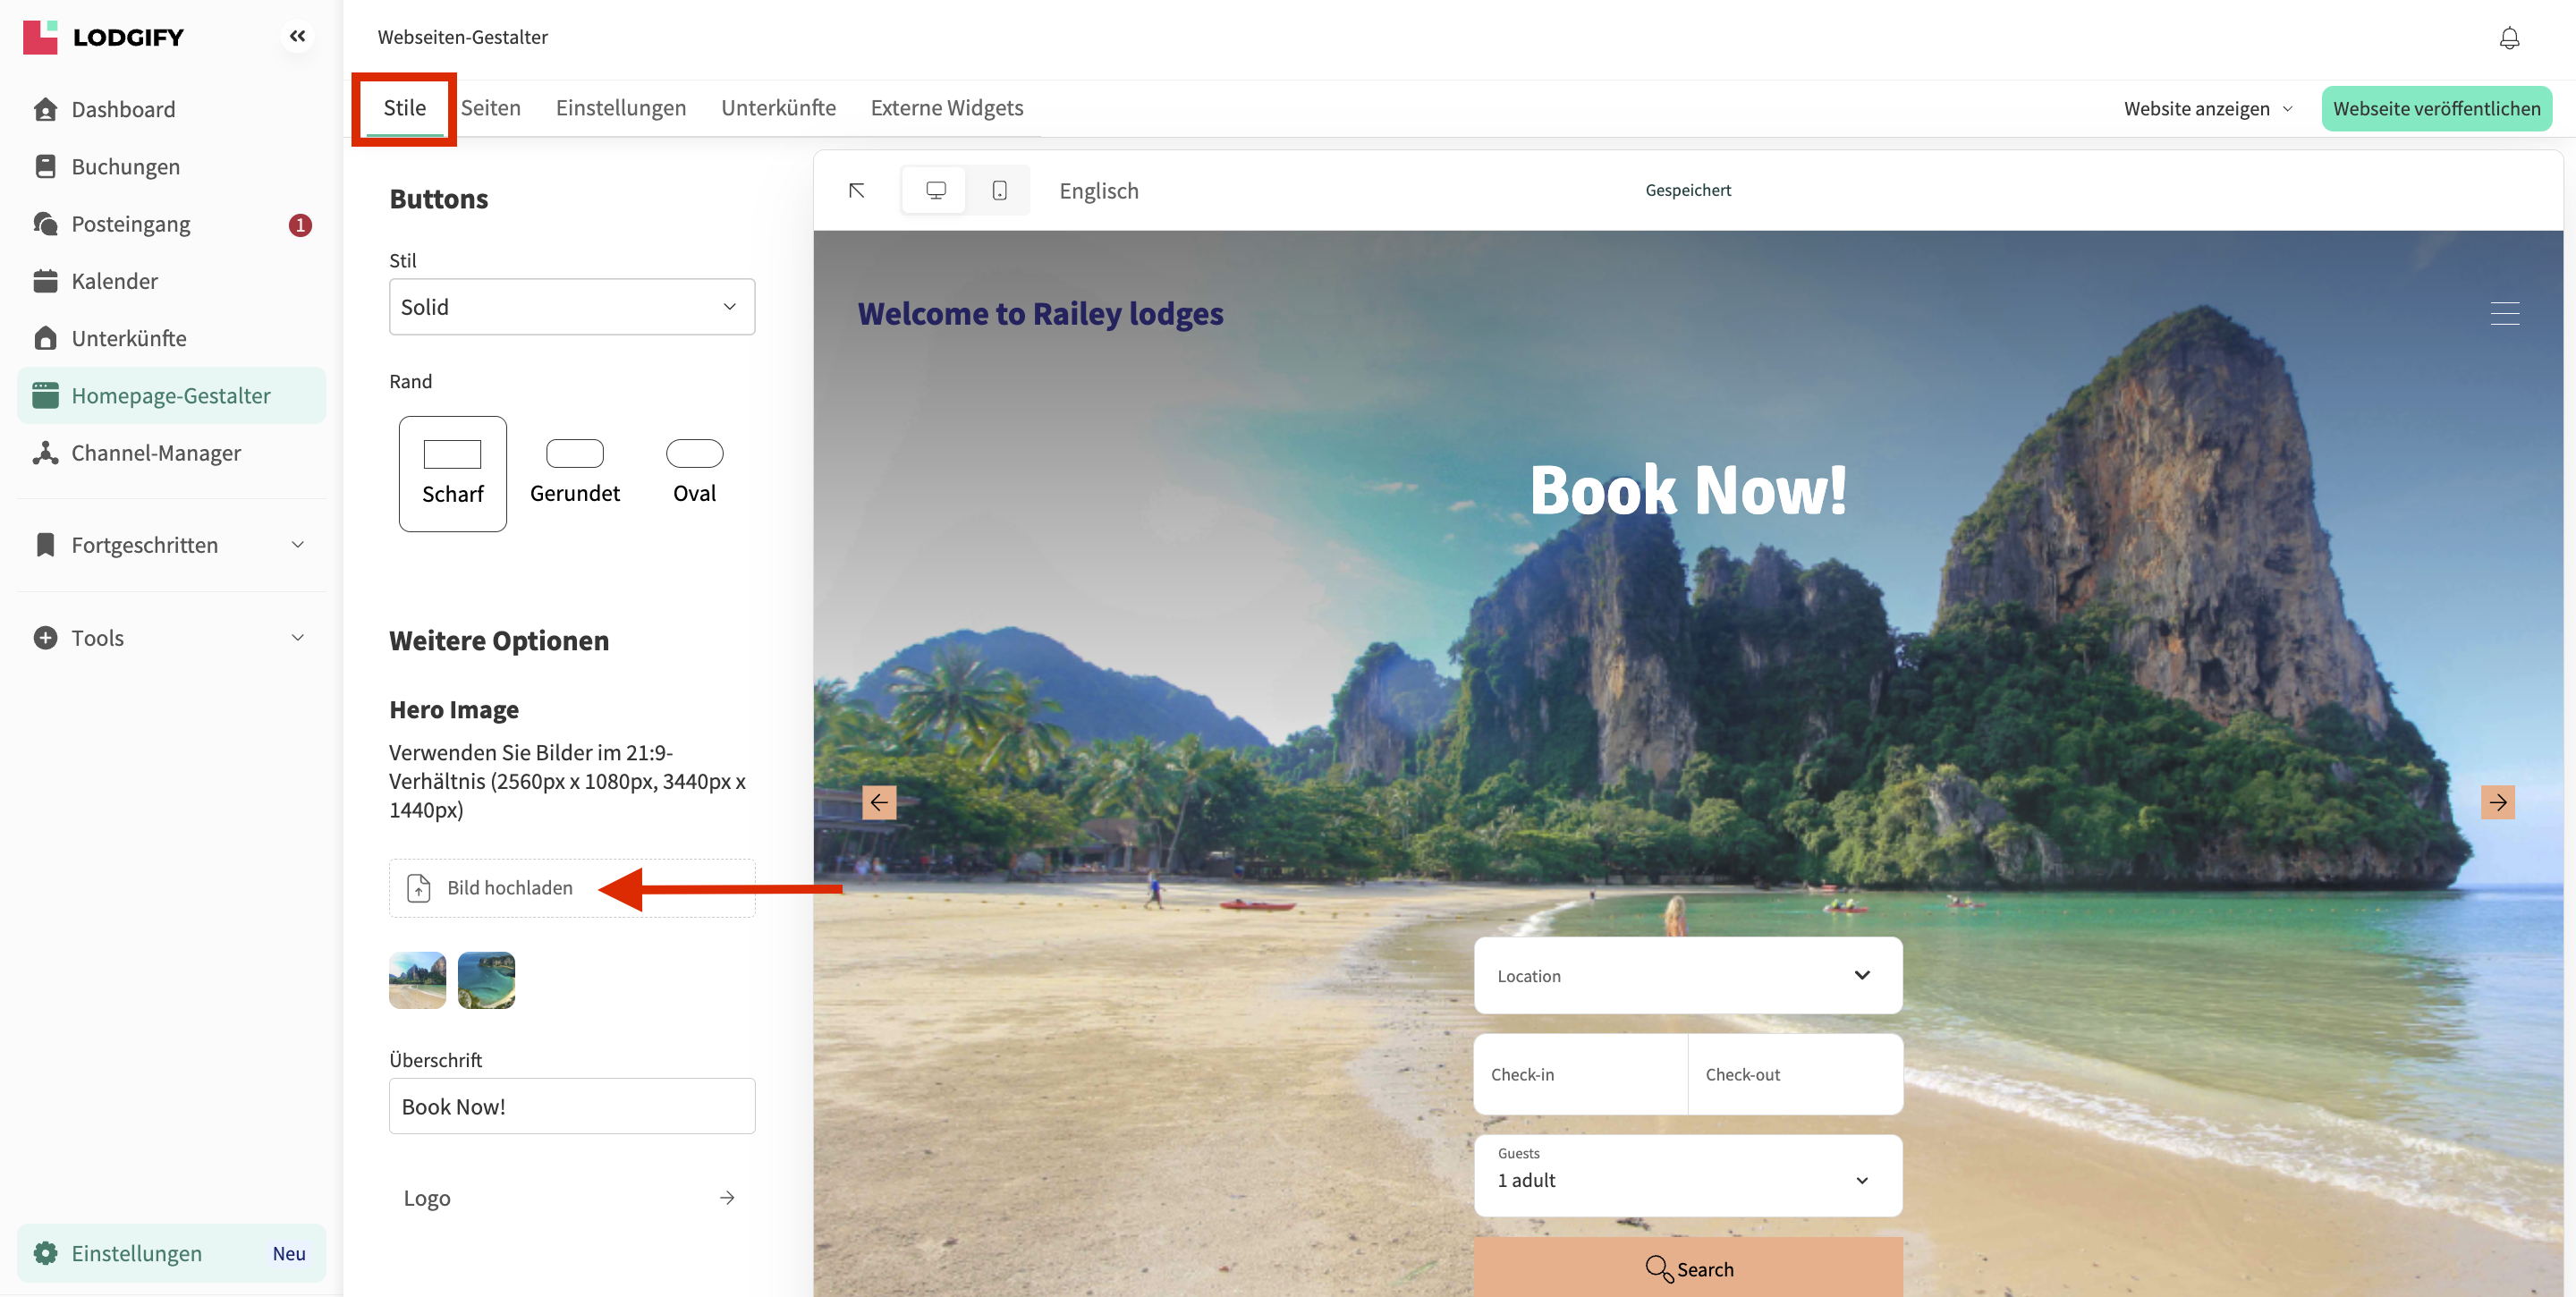Click the Überschrift Book Now! text field
The height and width of the screenshot is (1297, 2576).
pyautogui.click(x=571, y=1106)
